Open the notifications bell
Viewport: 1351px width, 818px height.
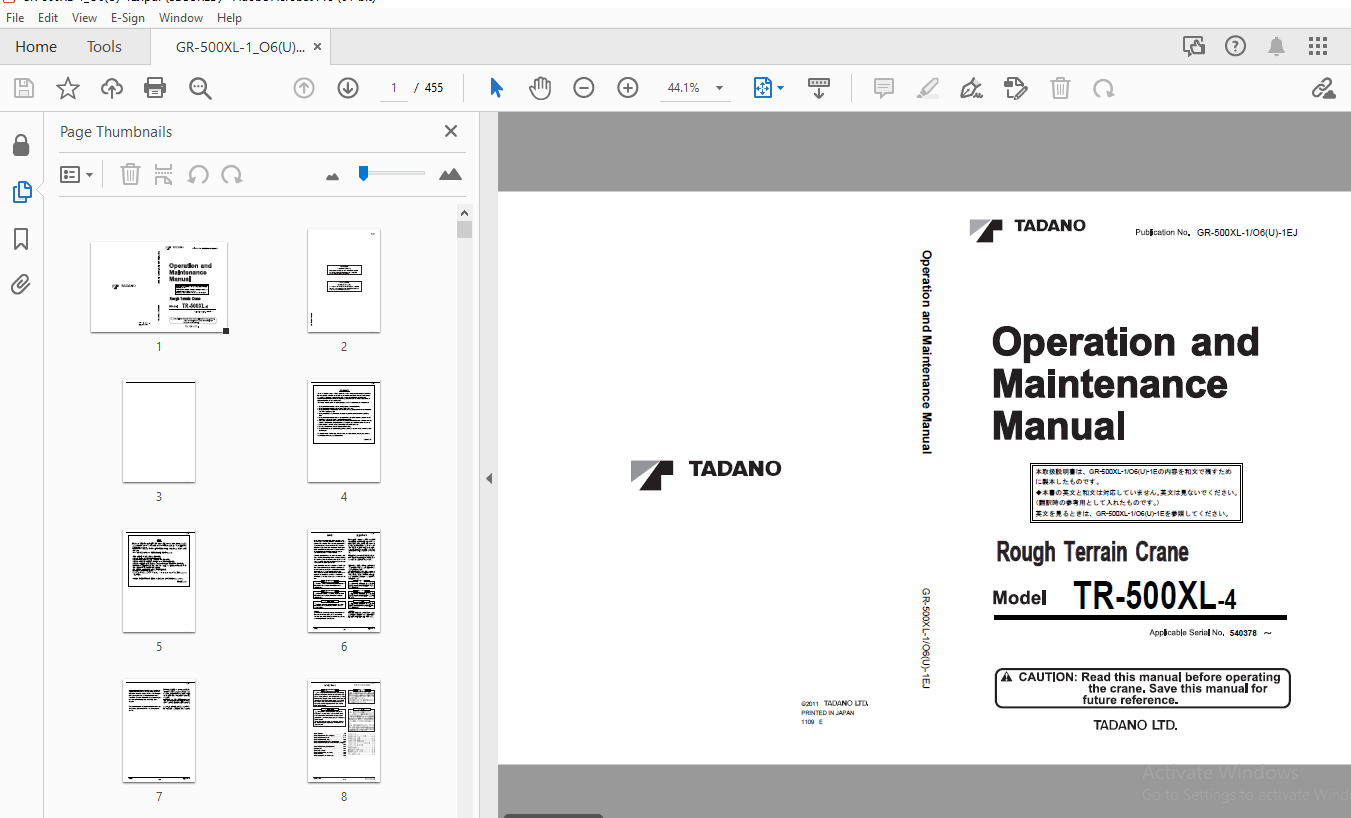pyautogui.click(x=1277, y=46)
